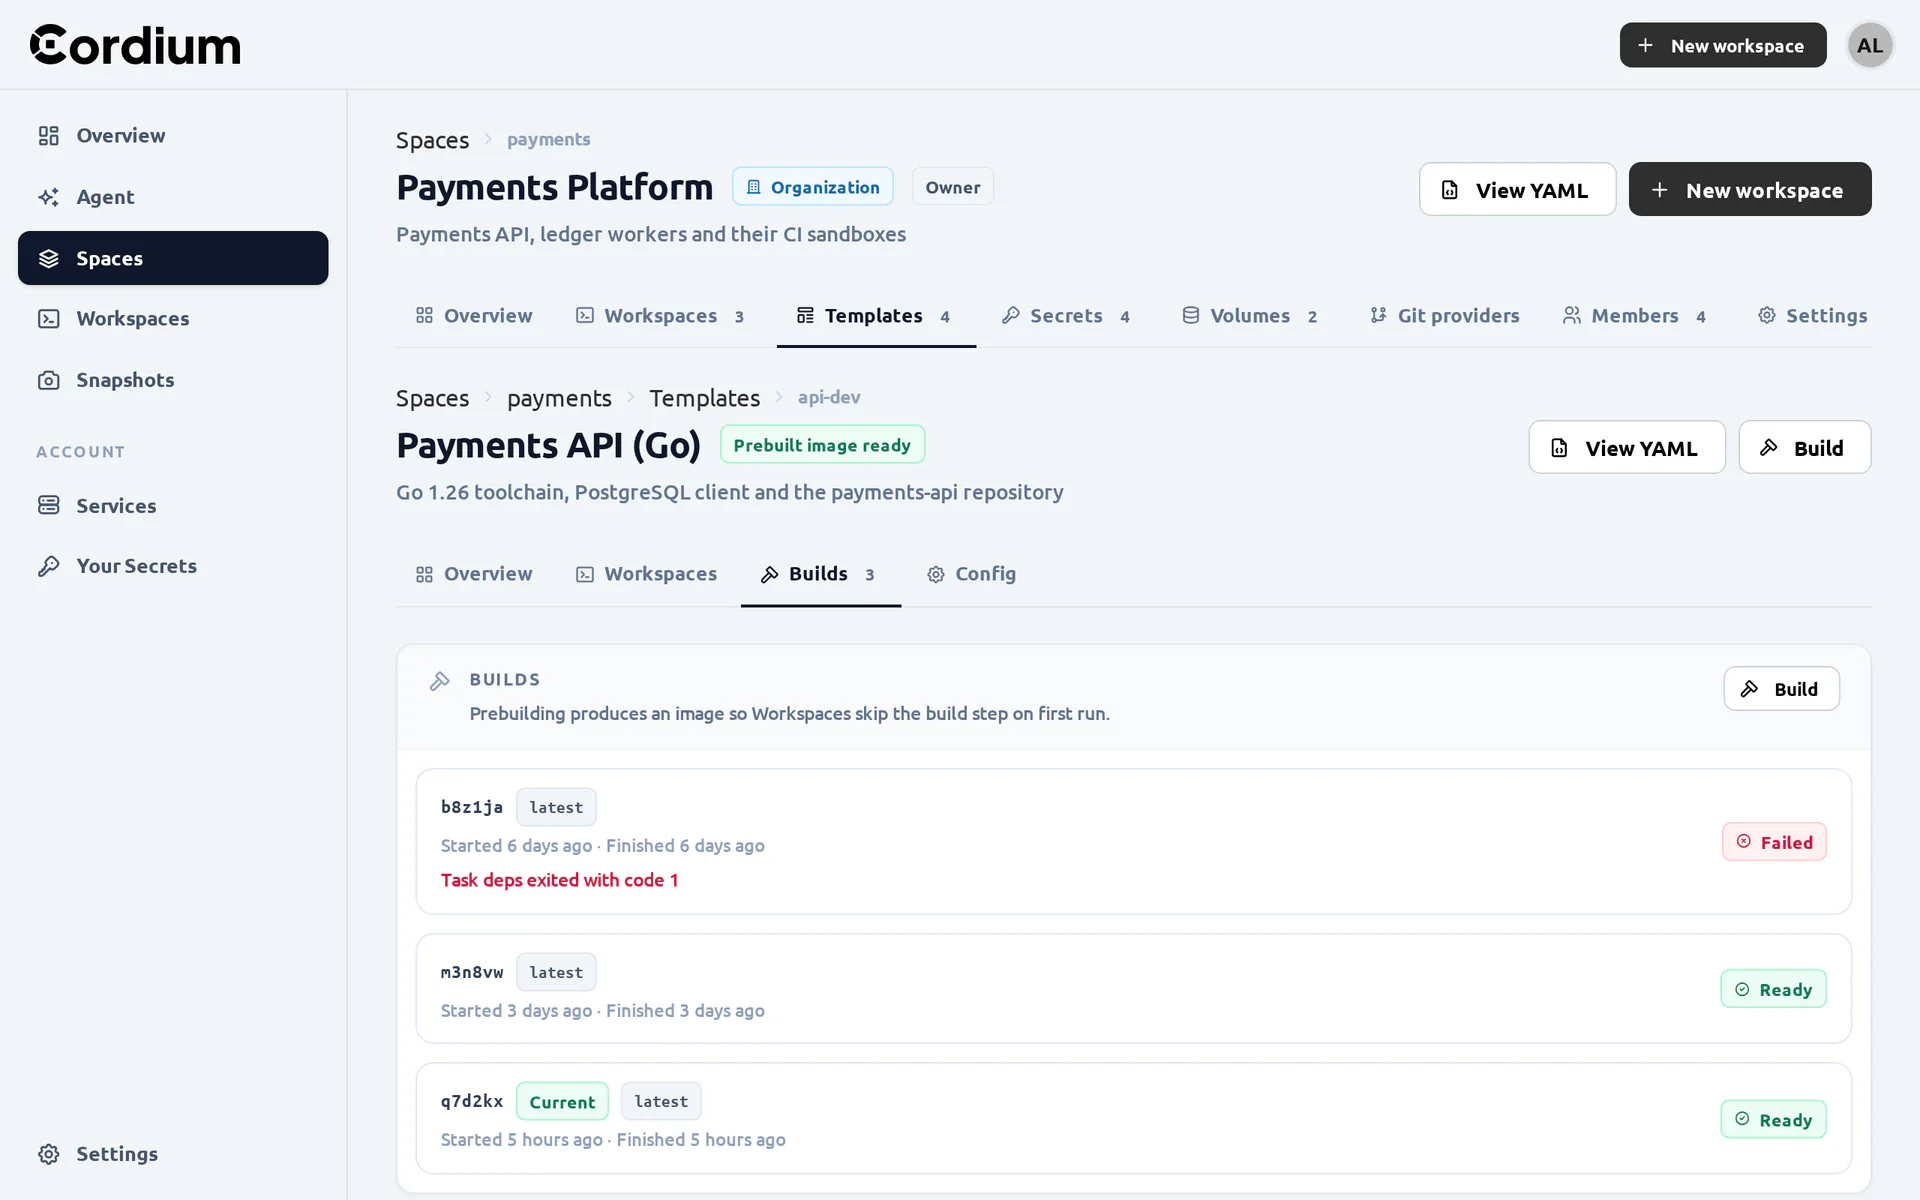Open the AL user avatar

click(1869, 45)
